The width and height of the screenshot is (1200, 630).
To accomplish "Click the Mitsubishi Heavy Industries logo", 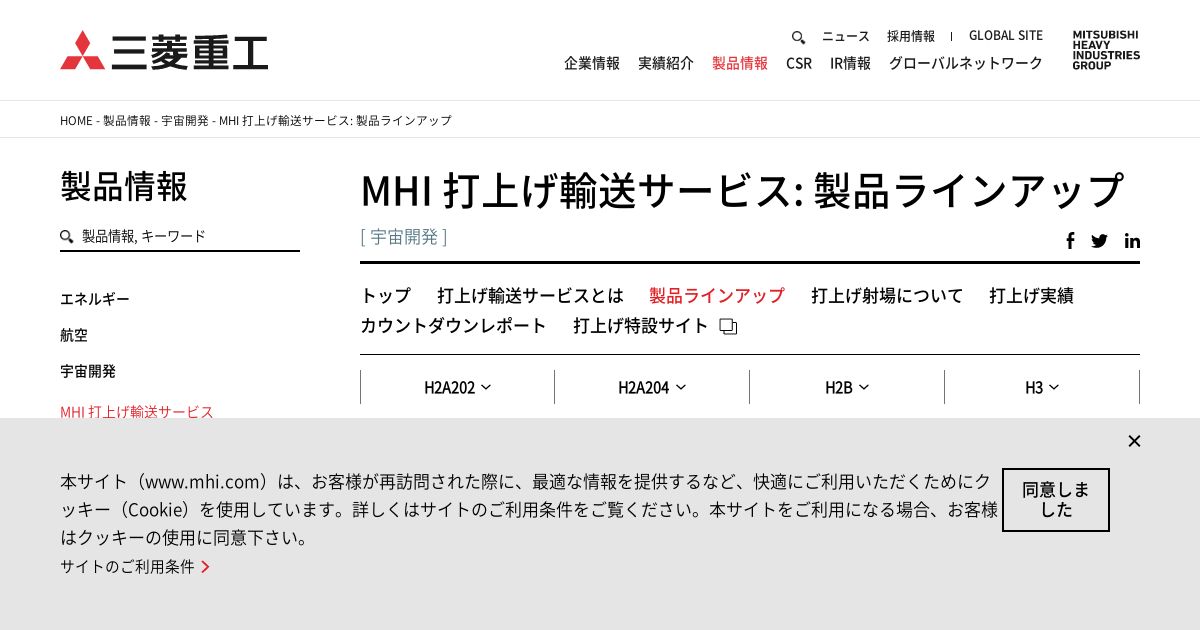I will pos(164,50).
